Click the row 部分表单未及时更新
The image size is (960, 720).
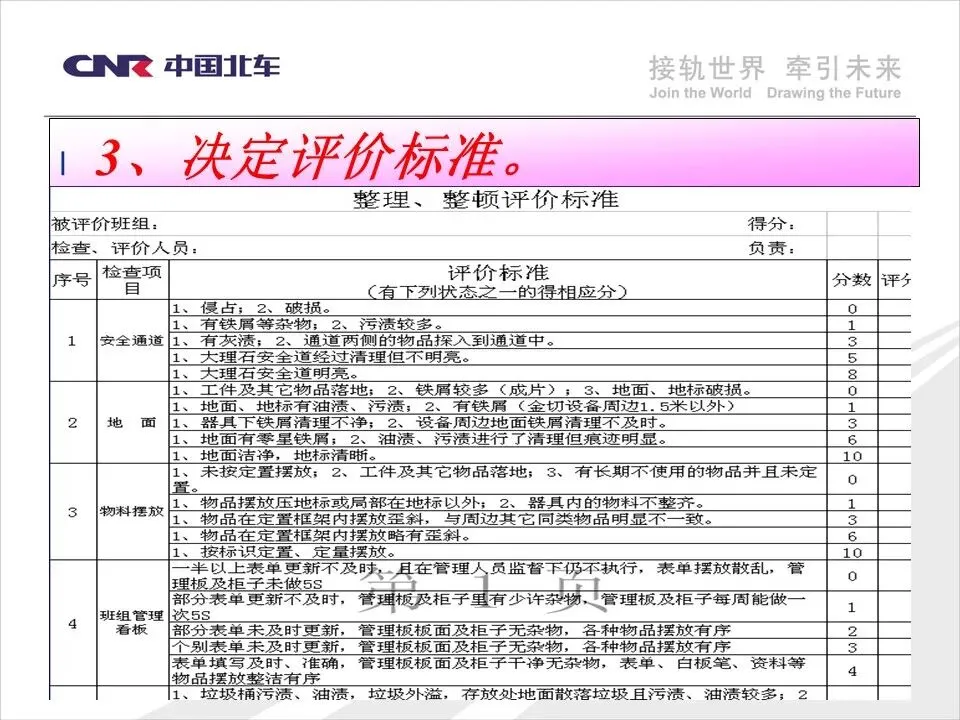pyautogui.click(x=498, y=630)
